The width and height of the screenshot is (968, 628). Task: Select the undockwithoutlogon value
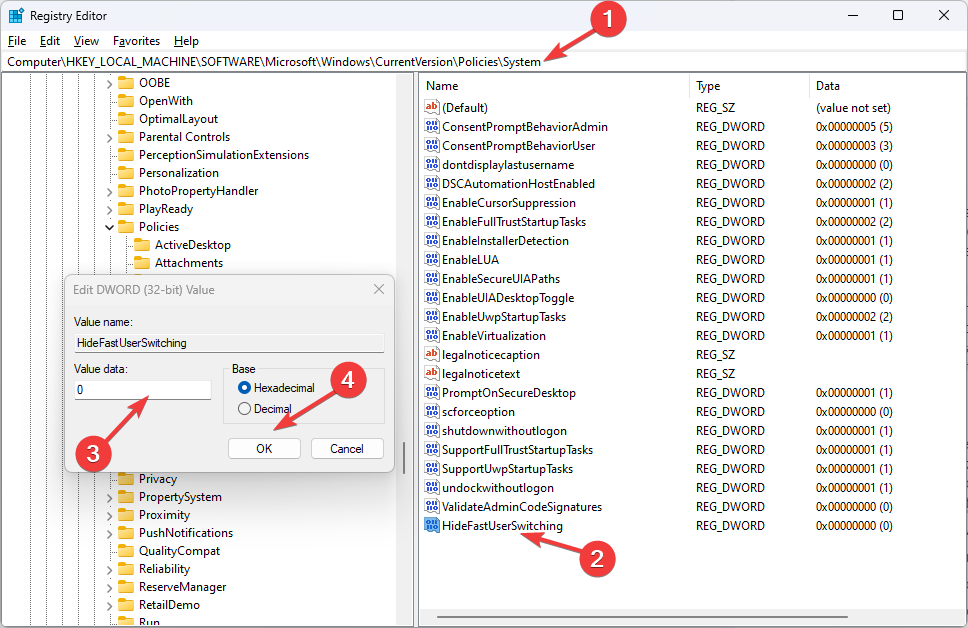pos(498,488)
